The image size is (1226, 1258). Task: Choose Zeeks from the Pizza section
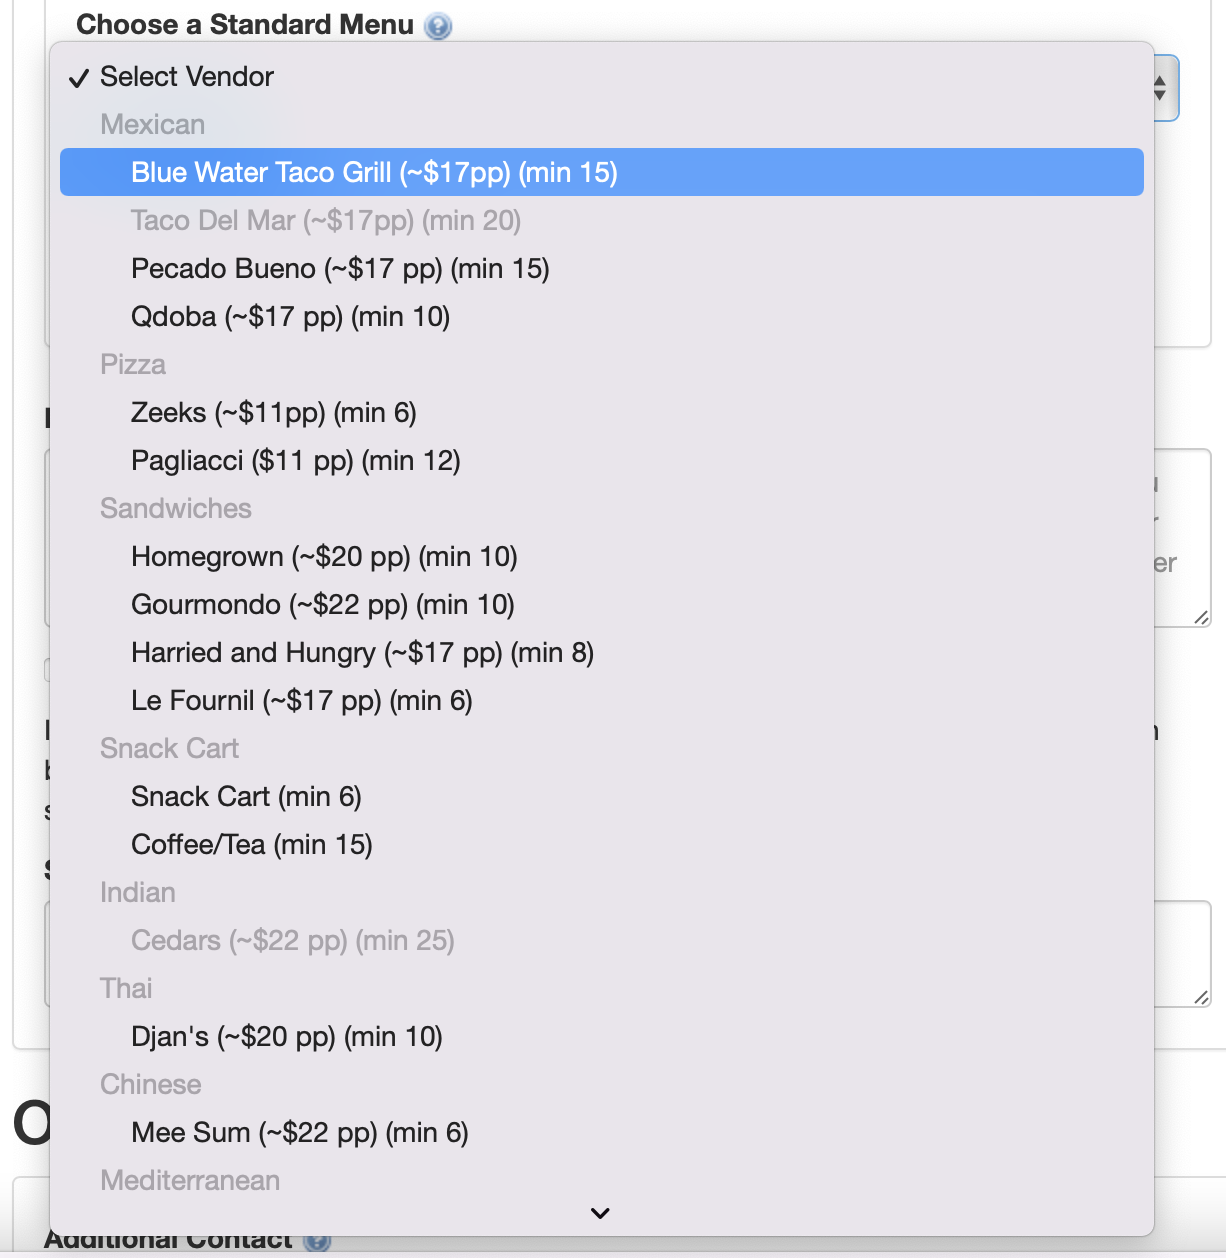tap(274, 412)
